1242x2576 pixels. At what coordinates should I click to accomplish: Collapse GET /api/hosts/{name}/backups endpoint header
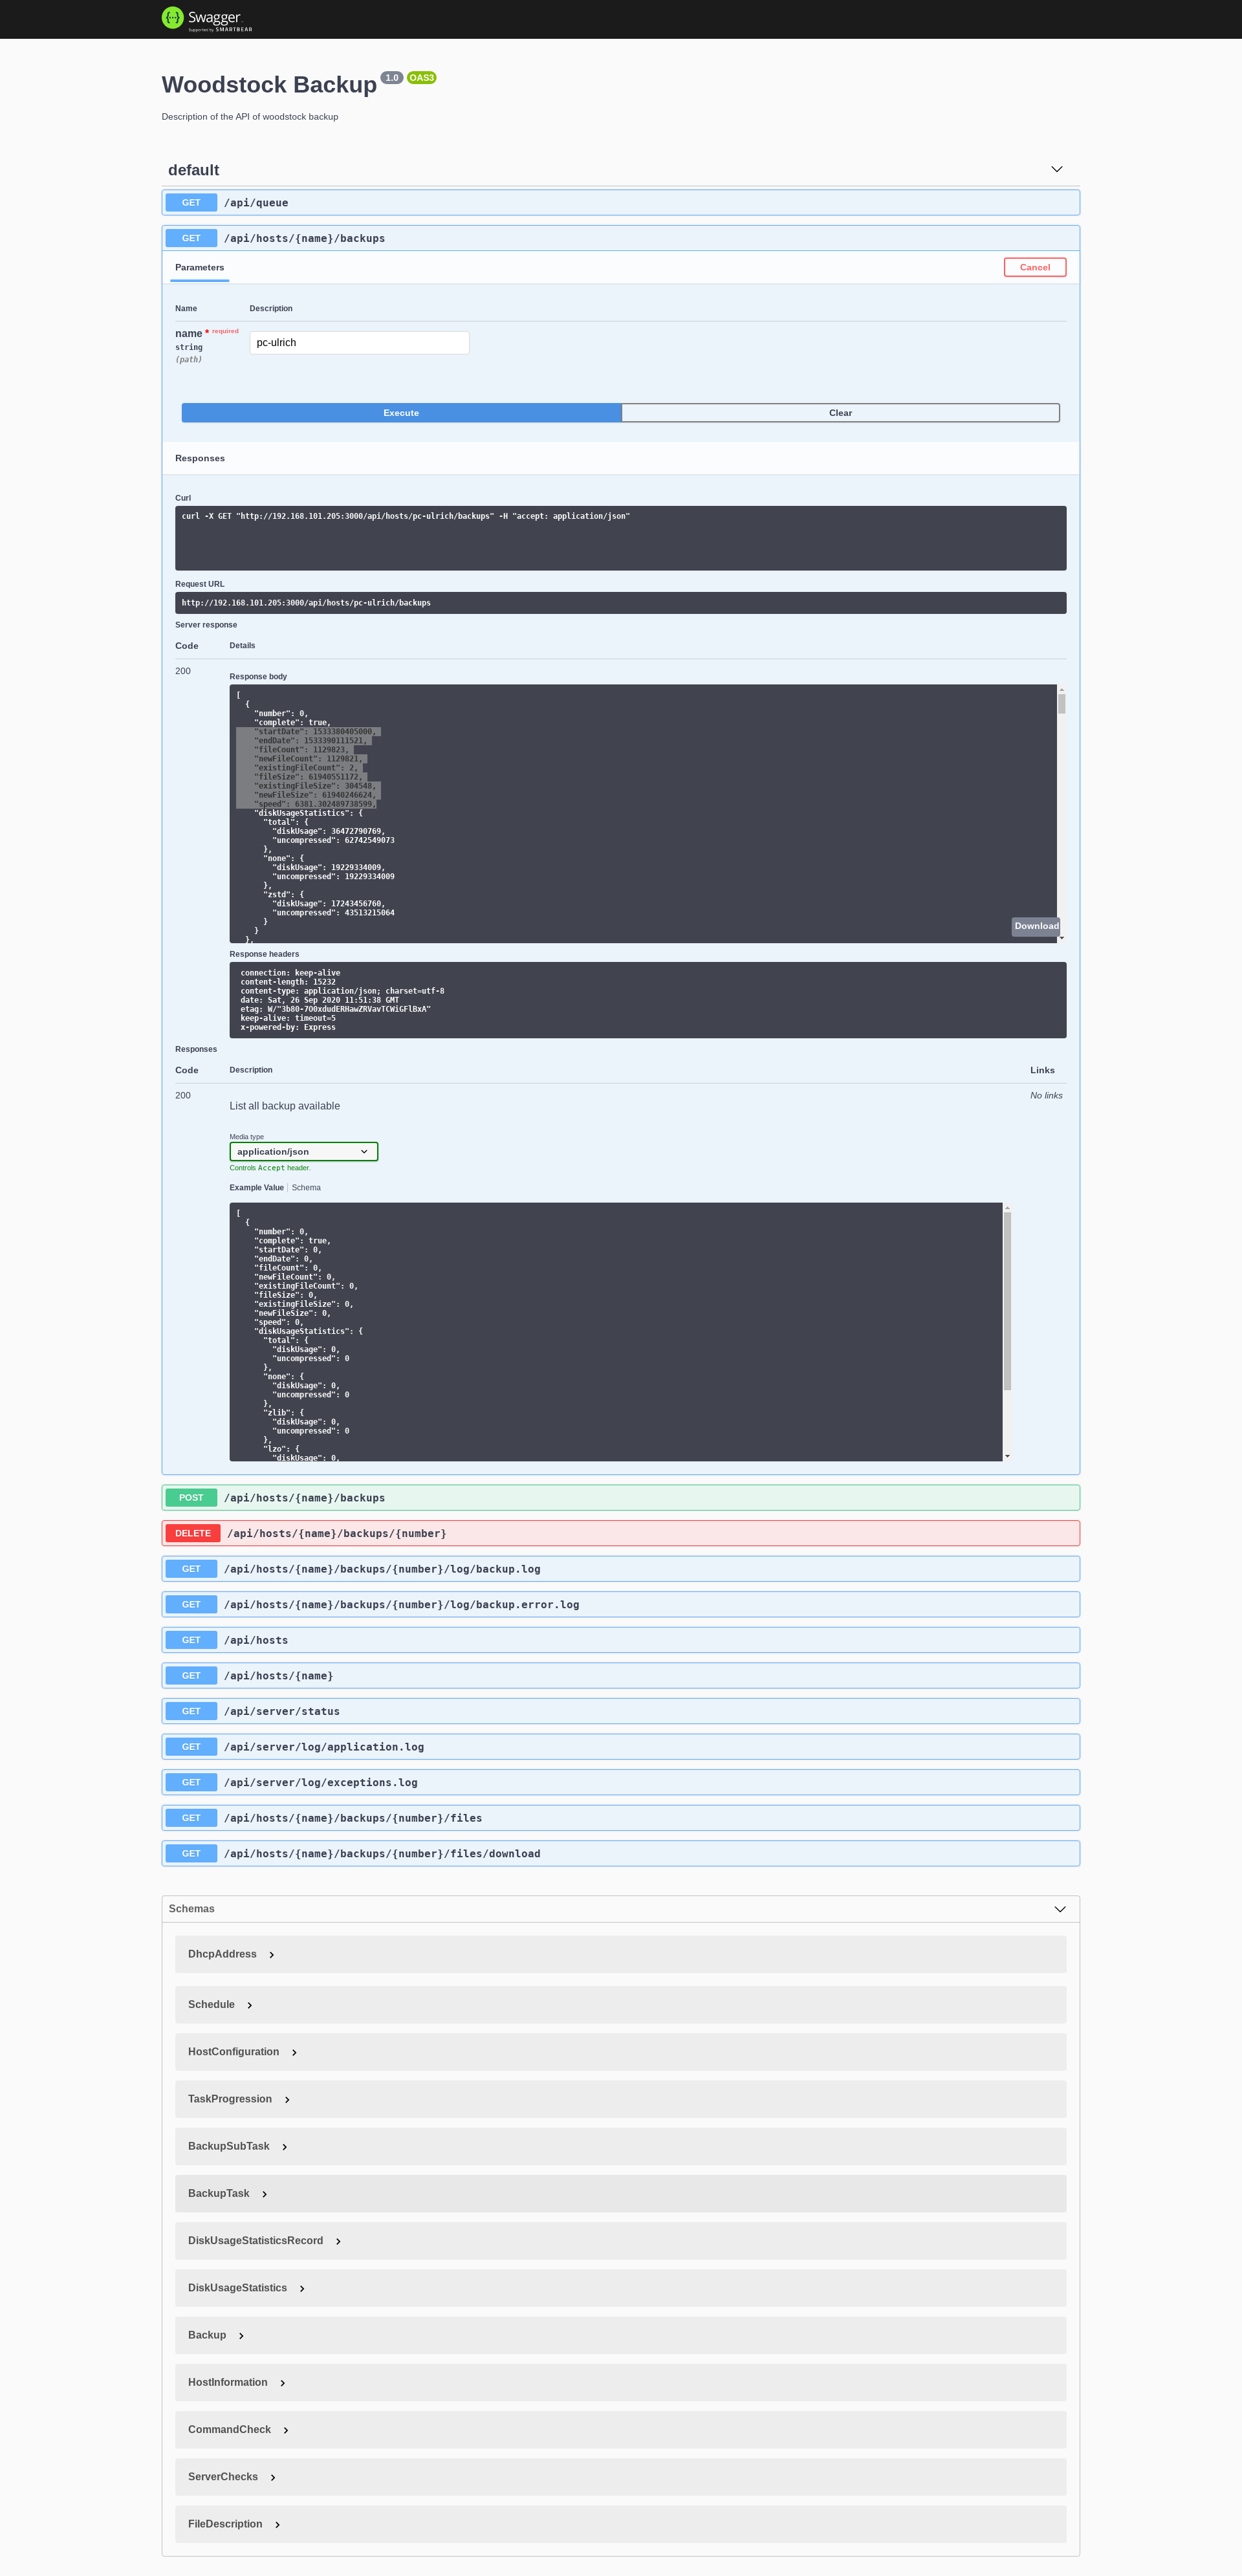pos(620,238)
